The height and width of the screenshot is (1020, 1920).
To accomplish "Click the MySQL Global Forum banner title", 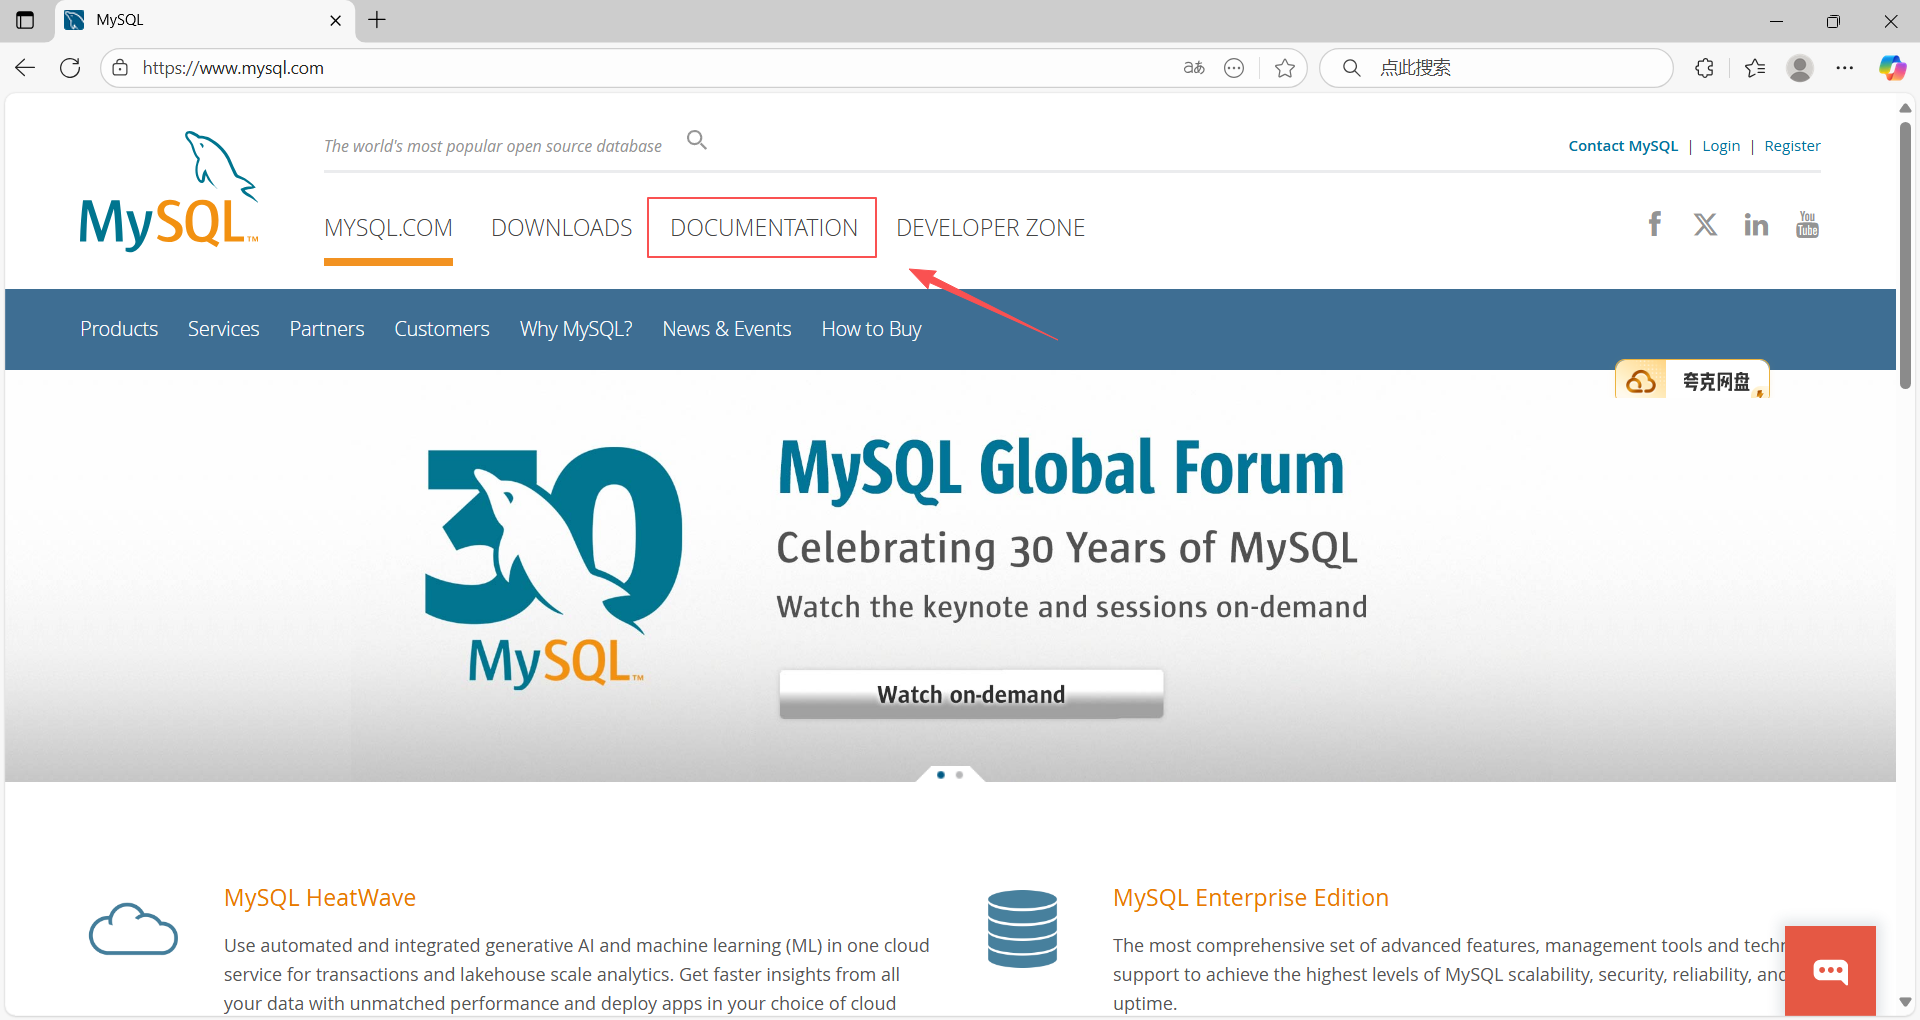I will (x=1061, y=468).
